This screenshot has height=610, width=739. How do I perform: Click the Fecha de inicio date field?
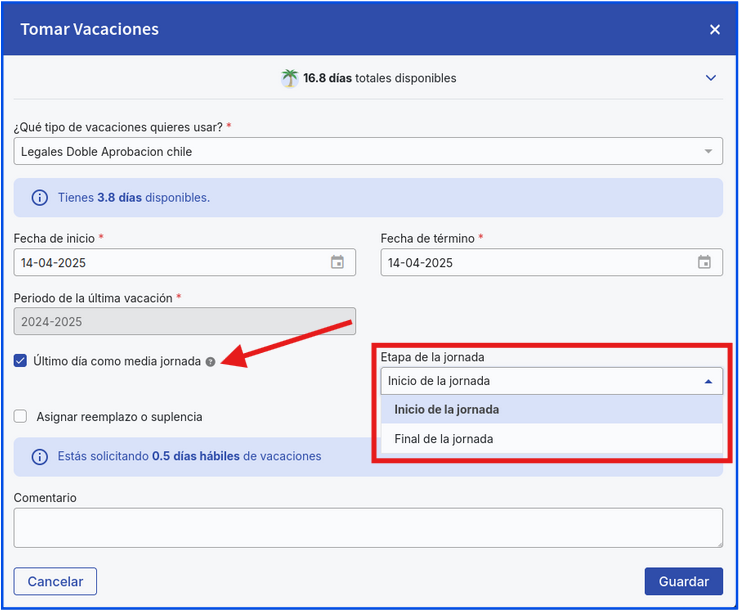(x=170, y=263)
